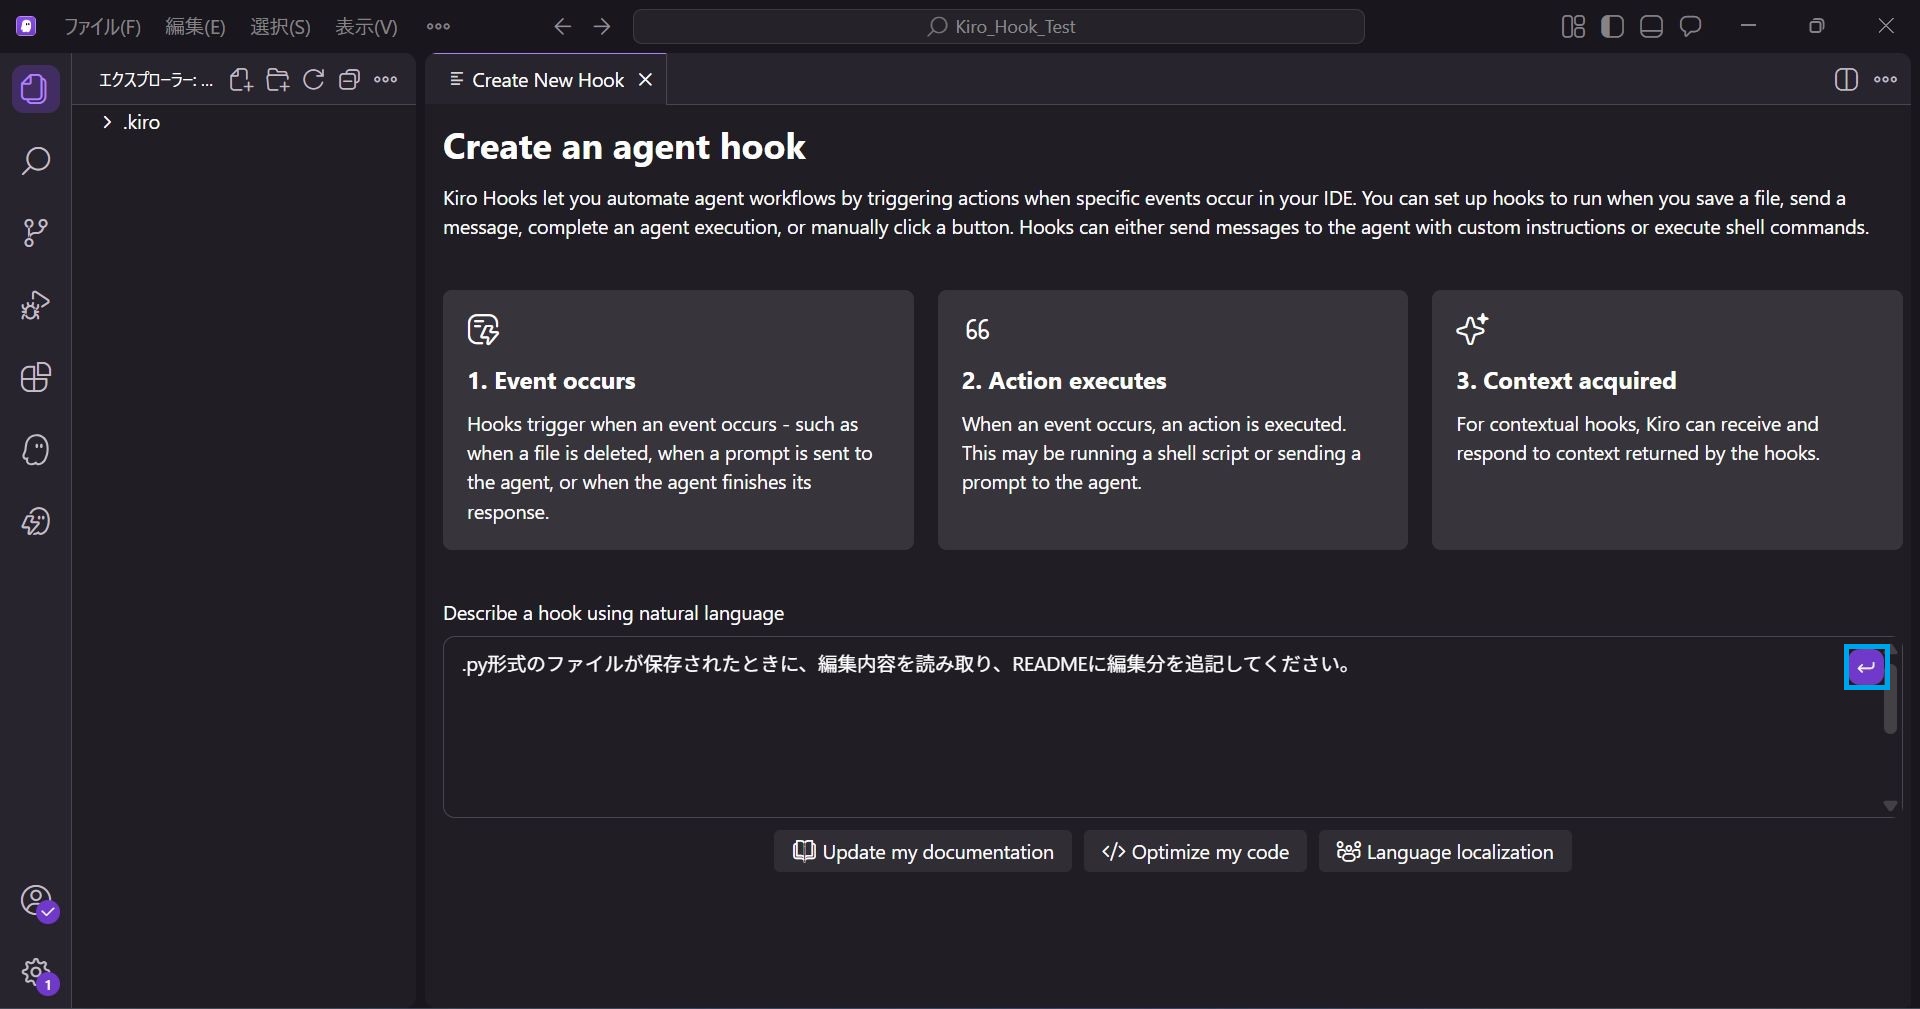The height and width of the screenshot is (1009, 1920).
Task: Click the Update my documentation button
Action: pyautogui.click(x=922, y=852)
